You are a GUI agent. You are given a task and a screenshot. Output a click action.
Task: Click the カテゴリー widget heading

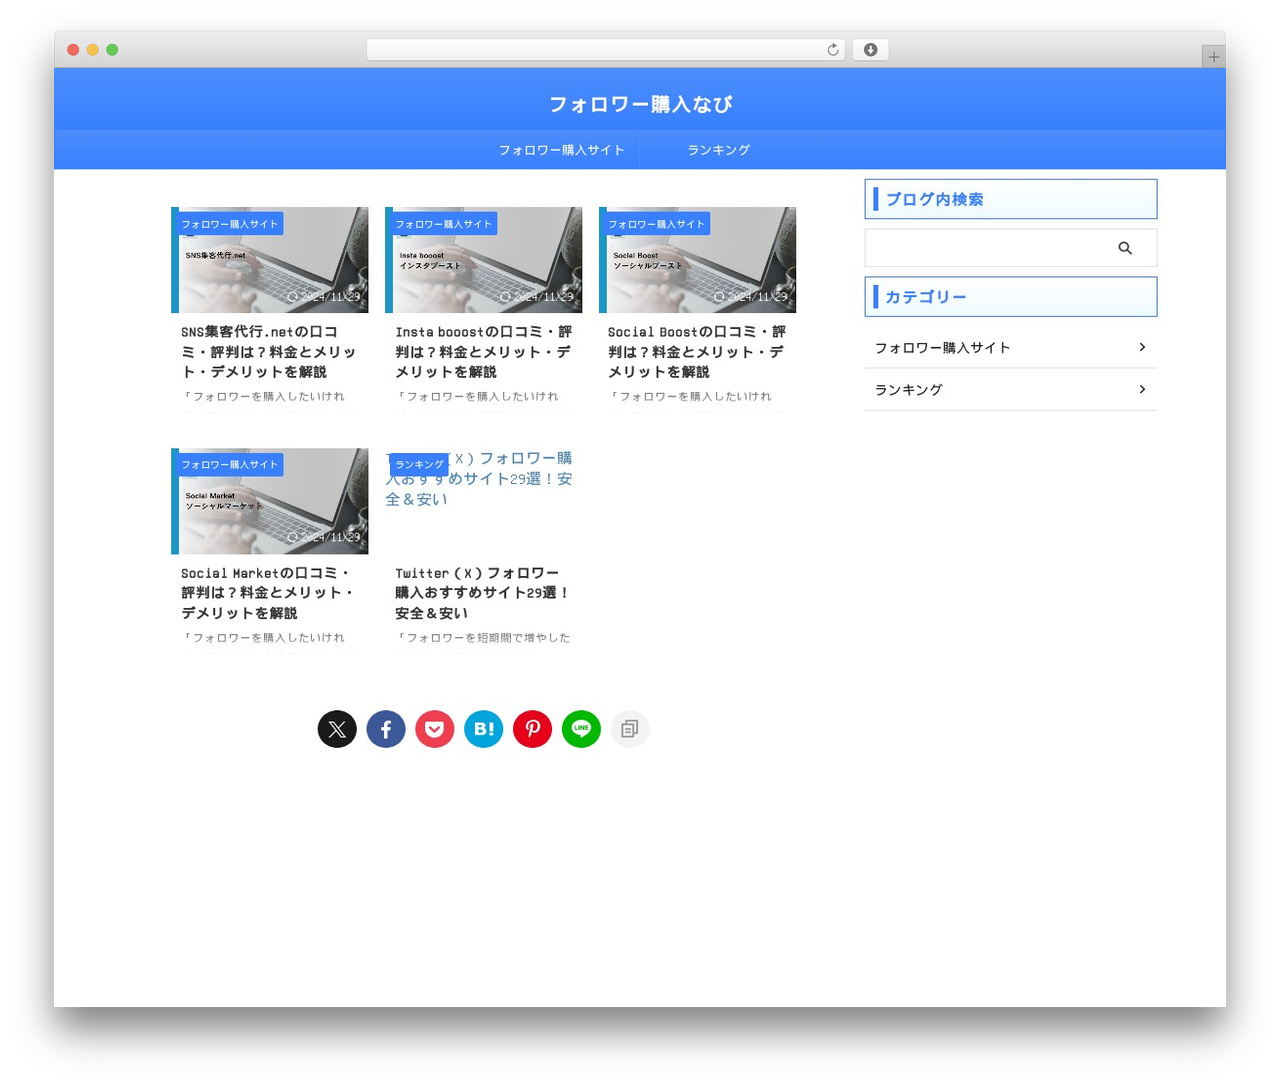point(1011,297)
